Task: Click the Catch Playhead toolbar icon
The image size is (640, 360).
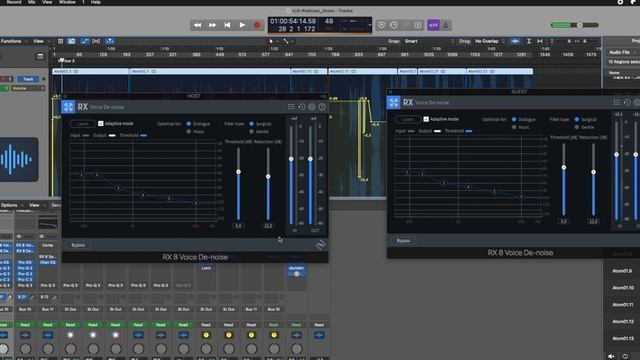Action: point(110,41)
